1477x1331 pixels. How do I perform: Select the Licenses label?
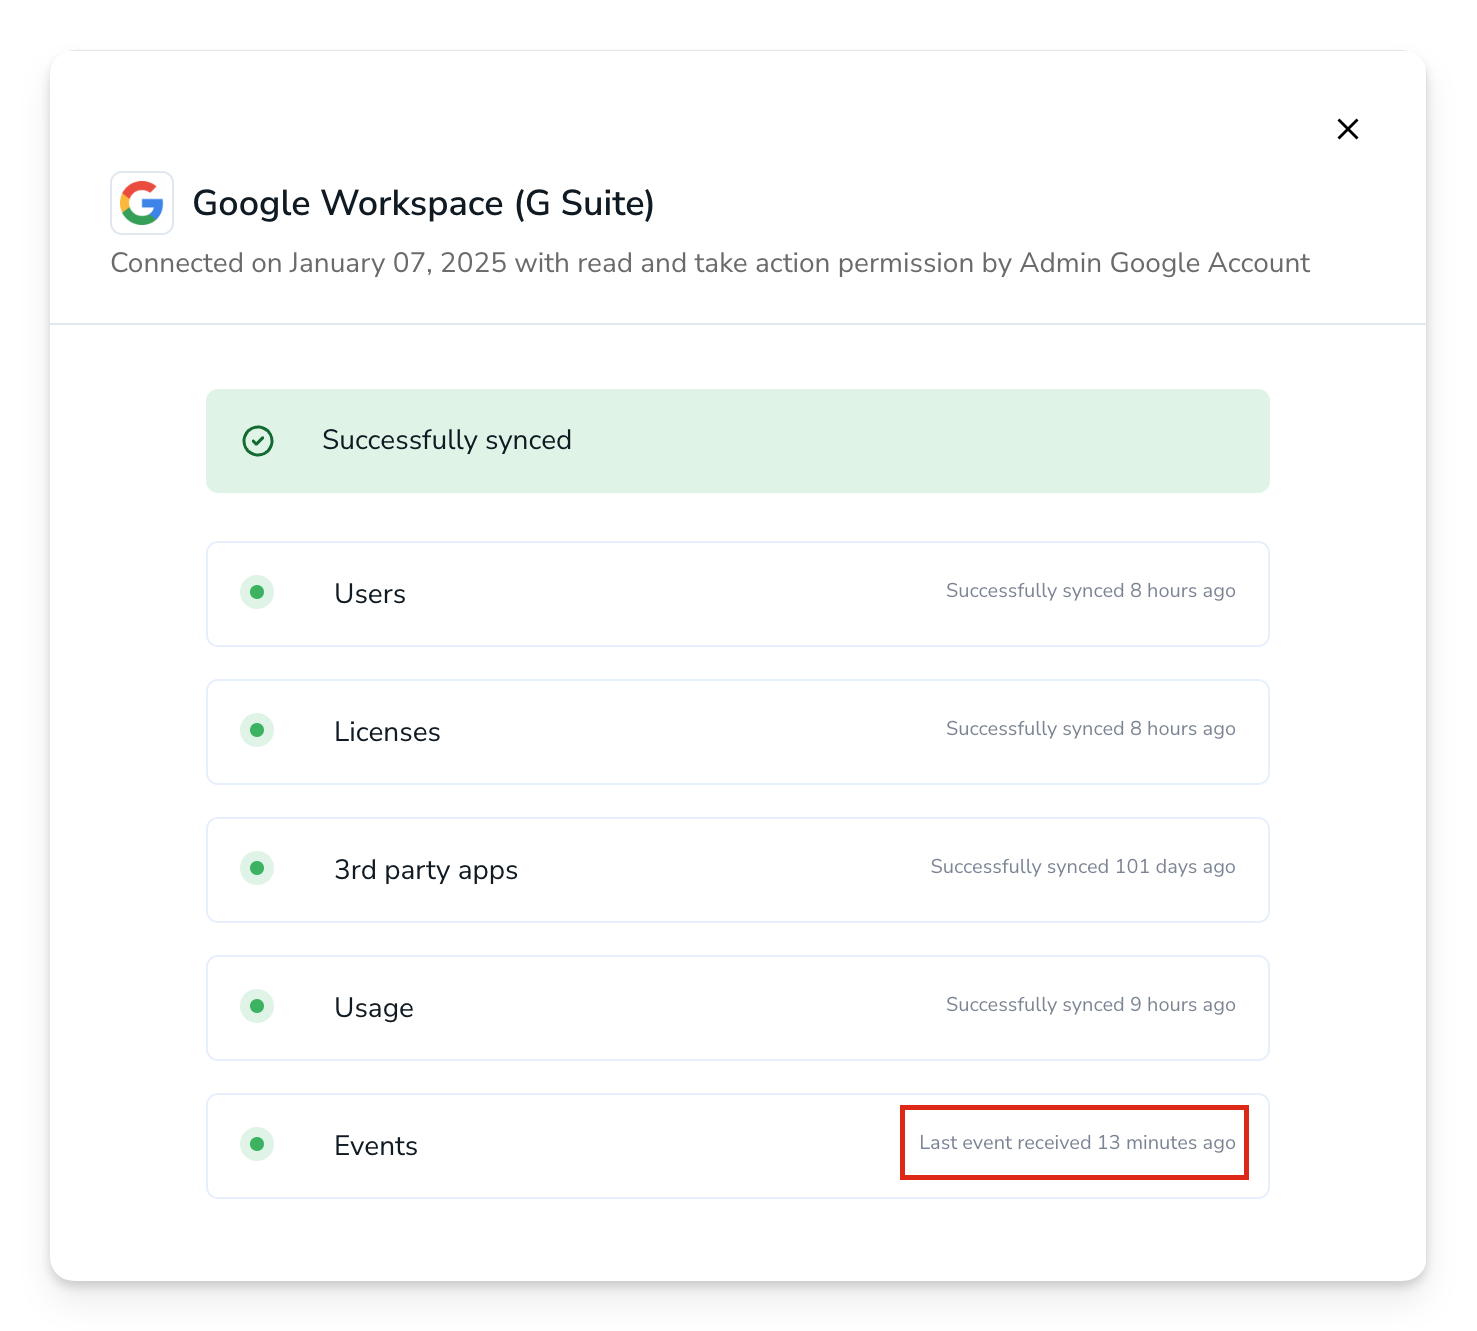pyautogui.click(x=387, y=732)
